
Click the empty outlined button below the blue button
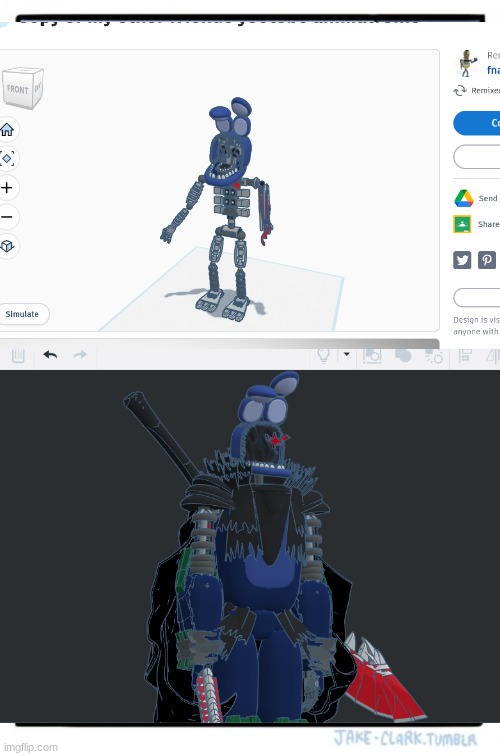[477, 156]
